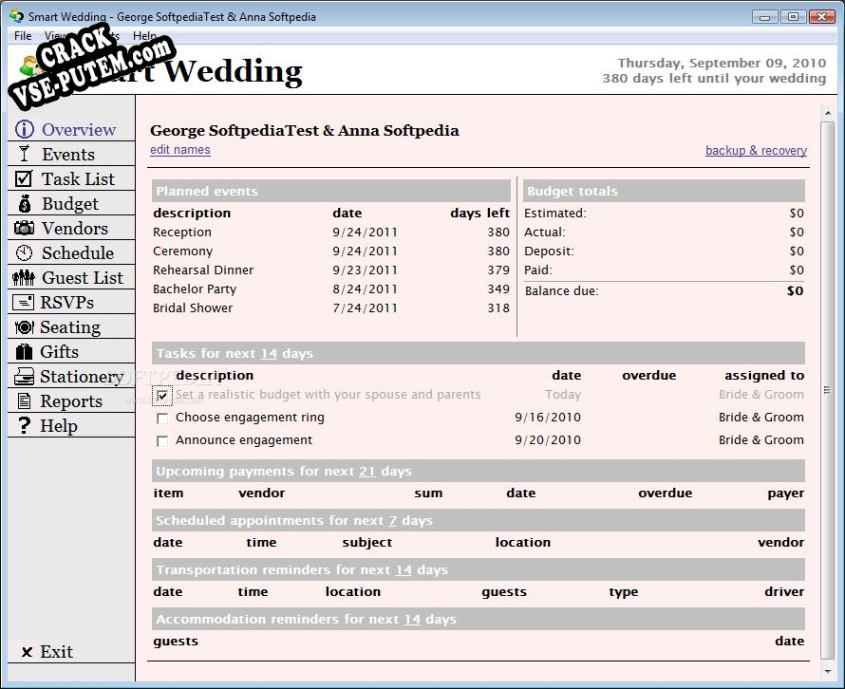Click the 'edit names' link
Image resolution: width=845 pixels, height=689 pixels.
[180, 150]
